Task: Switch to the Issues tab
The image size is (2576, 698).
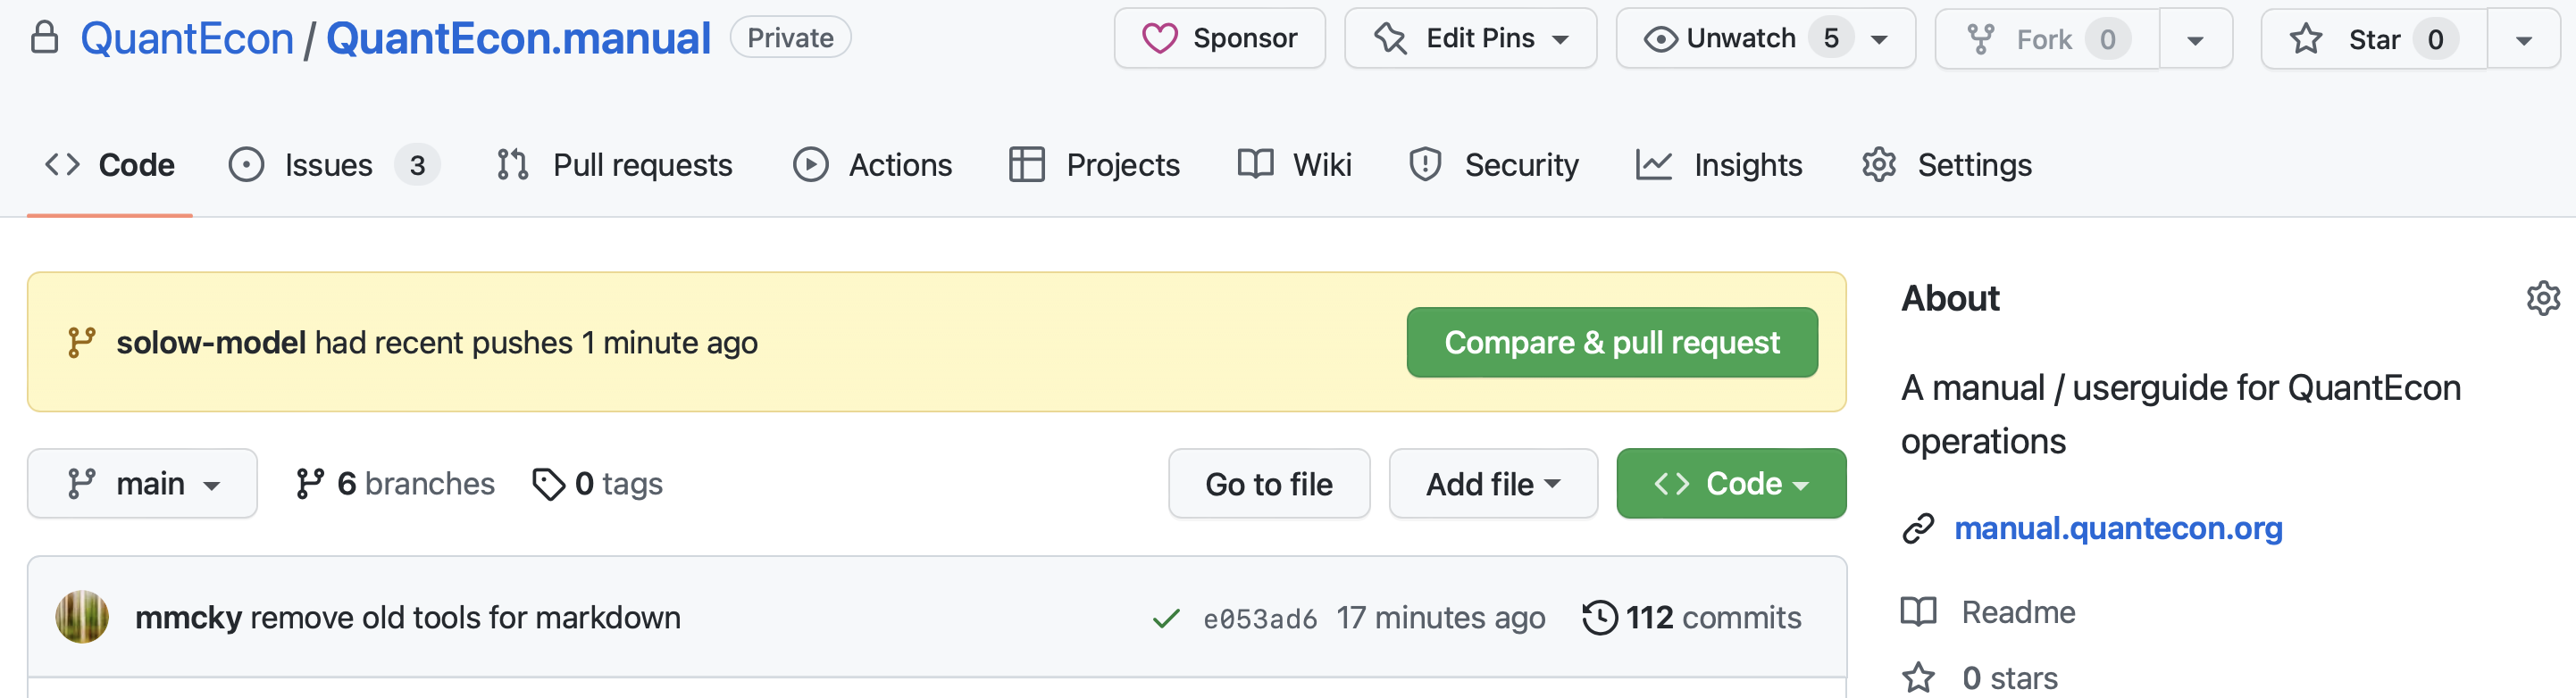Action: tap(328, 165)
